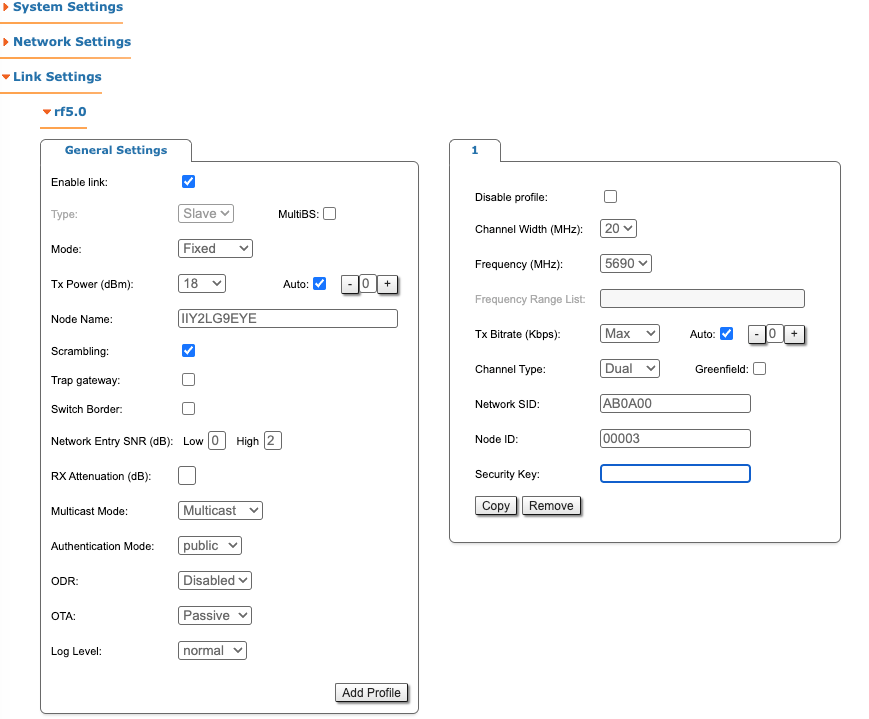Open the Log Level dropdown
Image resolution: width=869 pixels, height=719 pixels.
212,650
